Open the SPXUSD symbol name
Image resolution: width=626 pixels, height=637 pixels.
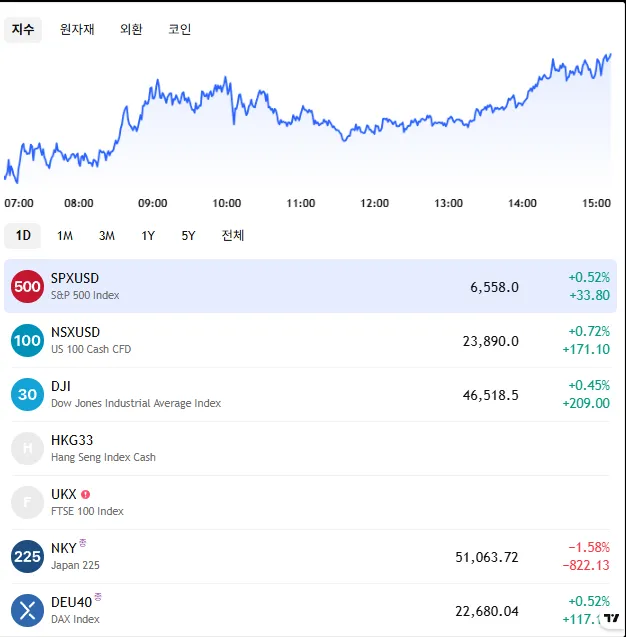pyautogui.click(x=75, y=278)
